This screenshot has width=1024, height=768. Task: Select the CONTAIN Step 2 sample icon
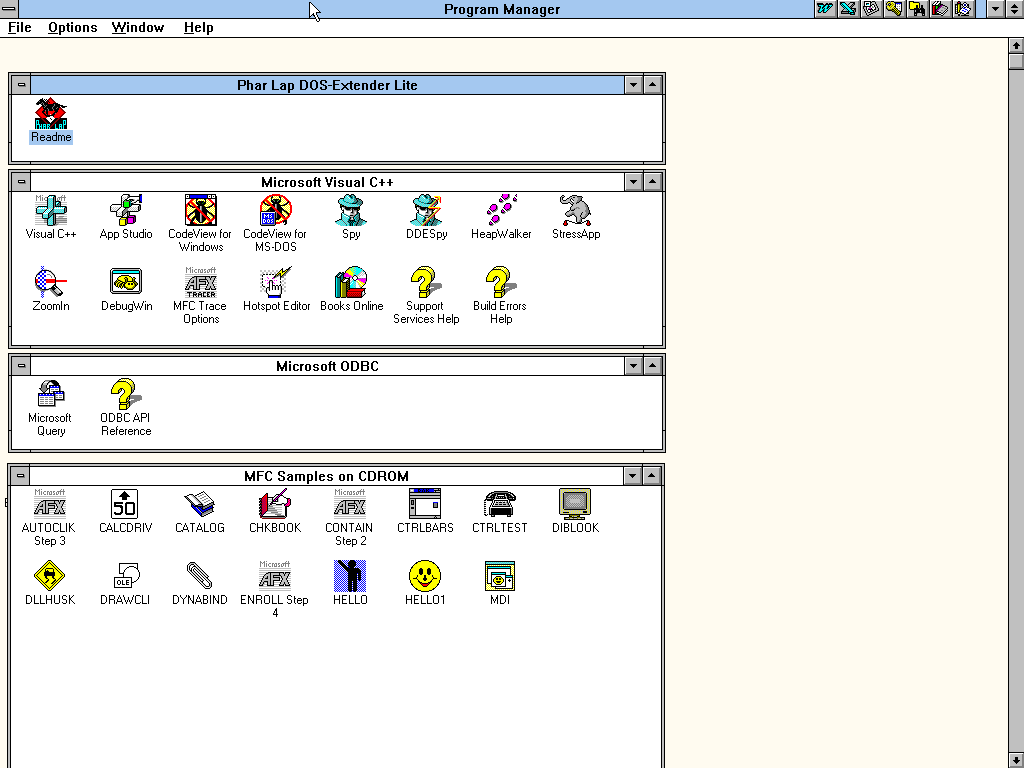pos(349,504)
